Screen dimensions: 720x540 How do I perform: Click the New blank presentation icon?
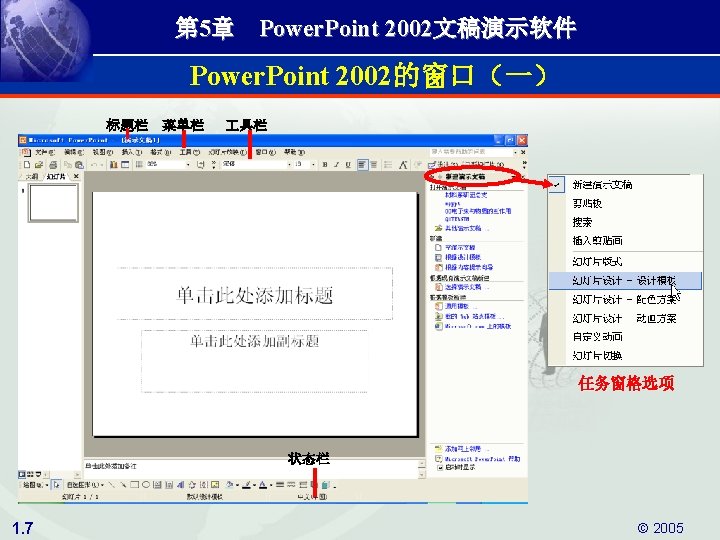(x=27, y=164)
